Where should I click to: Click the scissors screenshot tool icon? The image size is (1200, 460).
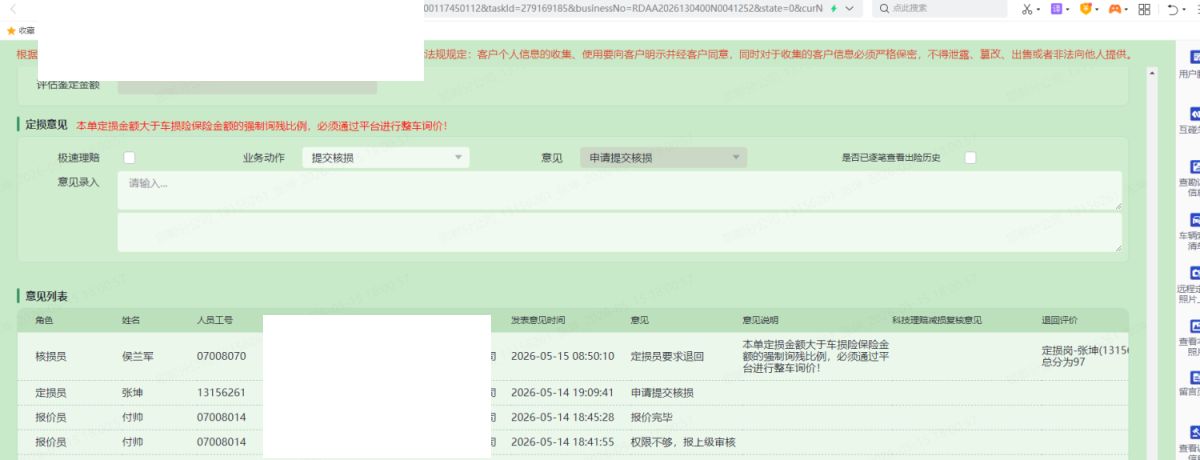click(1028, 8)
